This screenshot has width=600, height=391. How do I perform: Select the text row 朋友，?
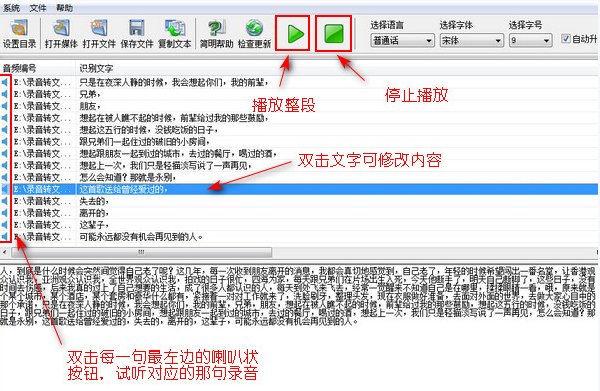pos(90,106)
